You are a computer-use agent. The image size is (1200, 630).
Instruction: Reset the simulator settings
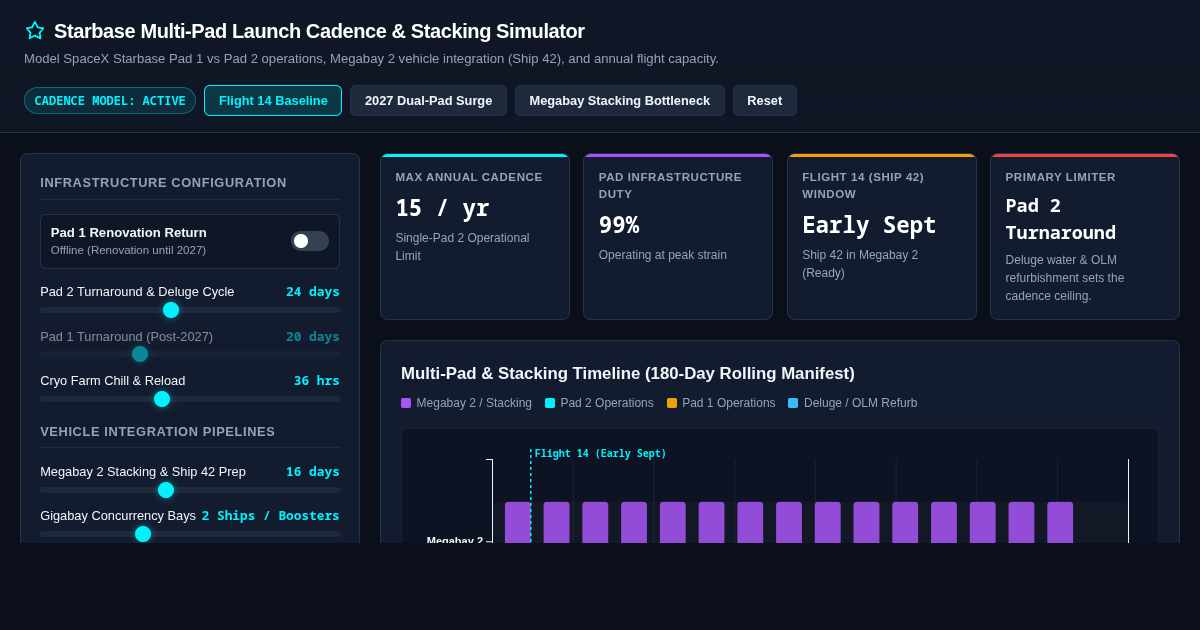765,101
